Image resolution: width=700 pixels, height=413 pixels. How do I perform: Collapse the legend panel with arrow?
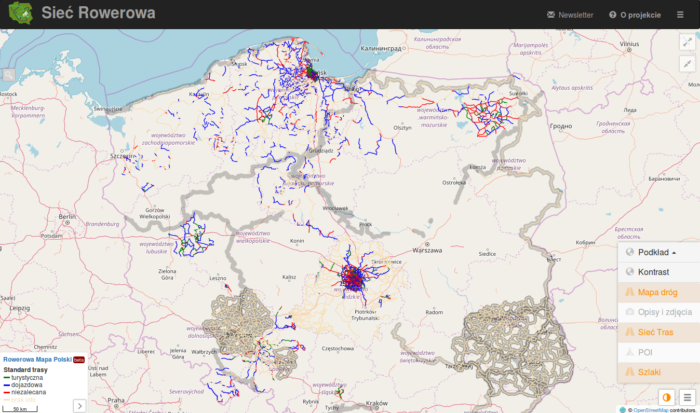tap(79, 405)
